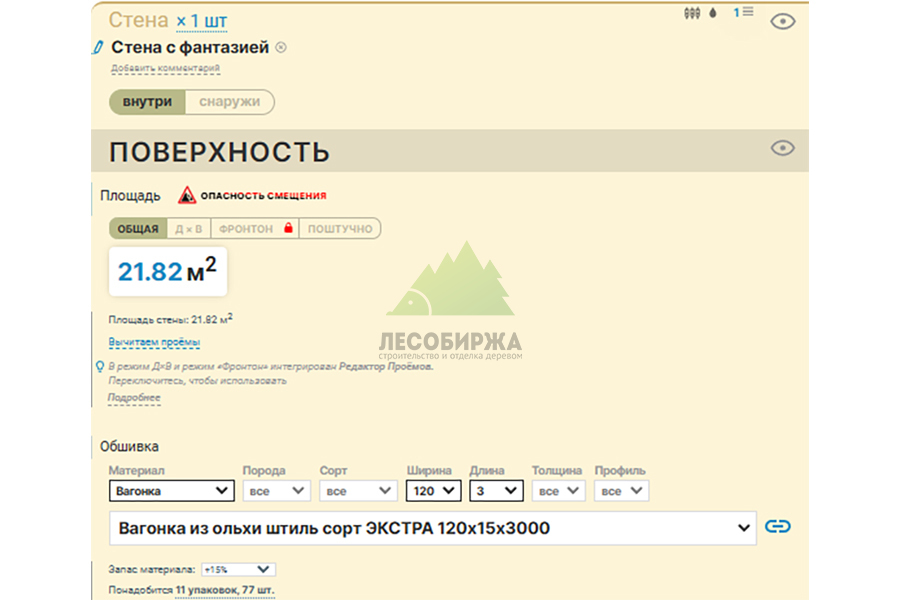The width and height of the screenshot is (900, 600).
Task: Open the numbered list icon beside the droplet
Action: [x=746, y=12]
